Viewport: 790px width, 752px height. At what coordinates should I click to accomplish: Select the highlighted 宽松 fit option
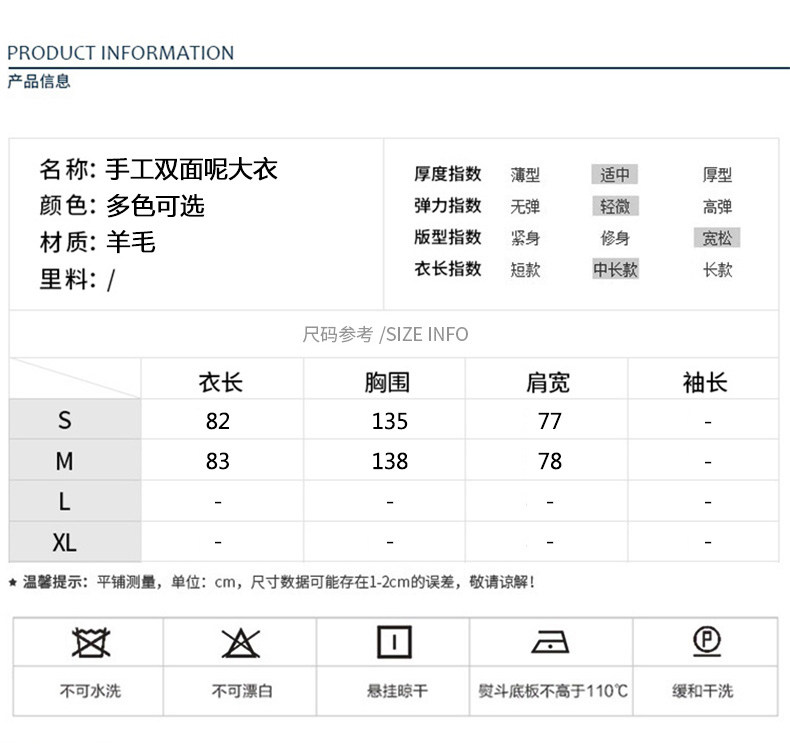(x=717, y=239)
